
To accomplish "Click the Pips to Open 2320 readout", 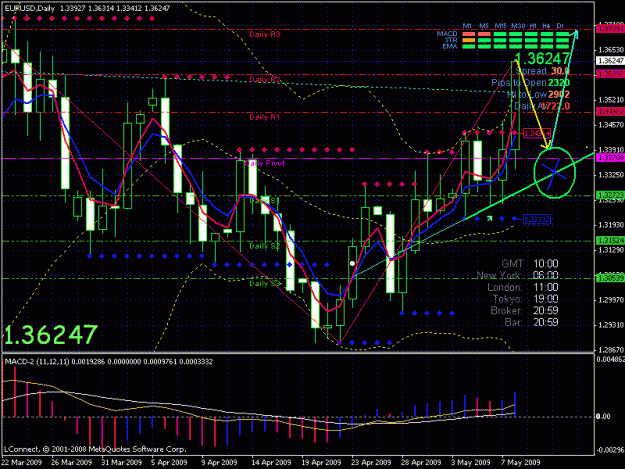I will tap(531, 83).
